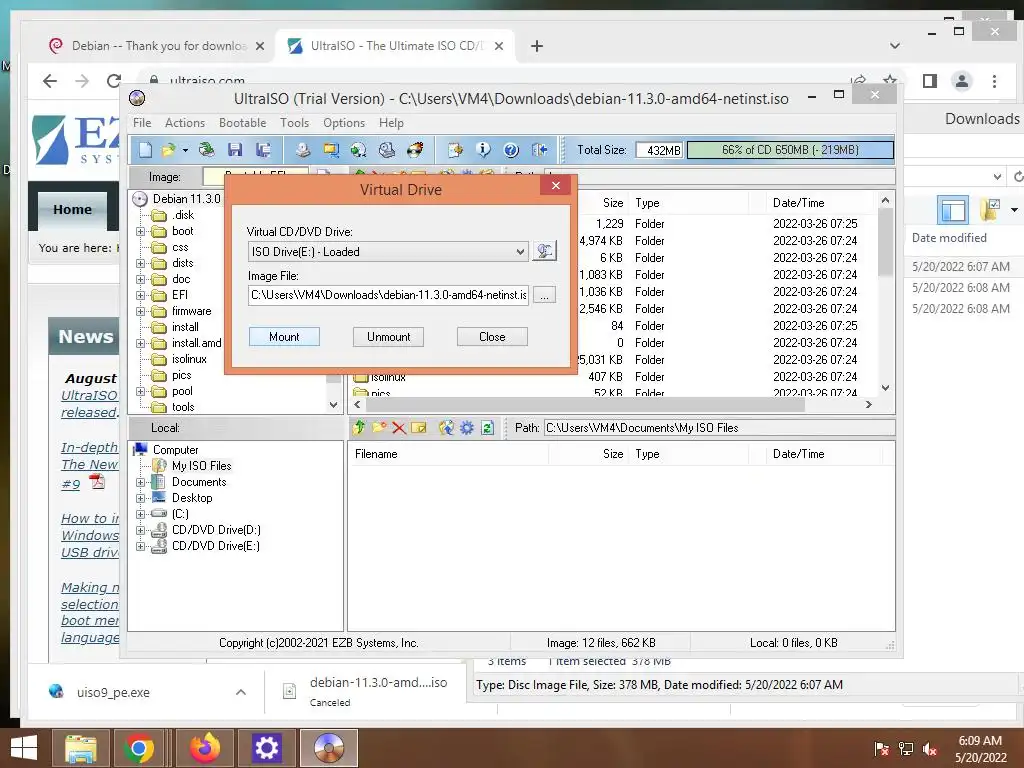1024x768 pixels.
Task: Switch to the Debian download browser tab
Action: (157, 46)
